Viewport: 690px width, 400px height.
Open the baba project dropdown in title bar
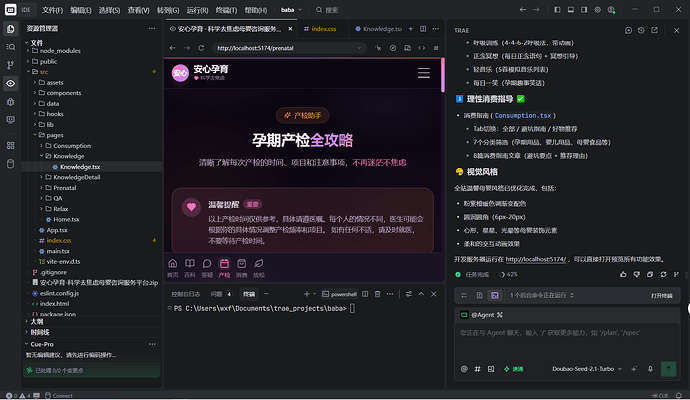tap(291, 10)
